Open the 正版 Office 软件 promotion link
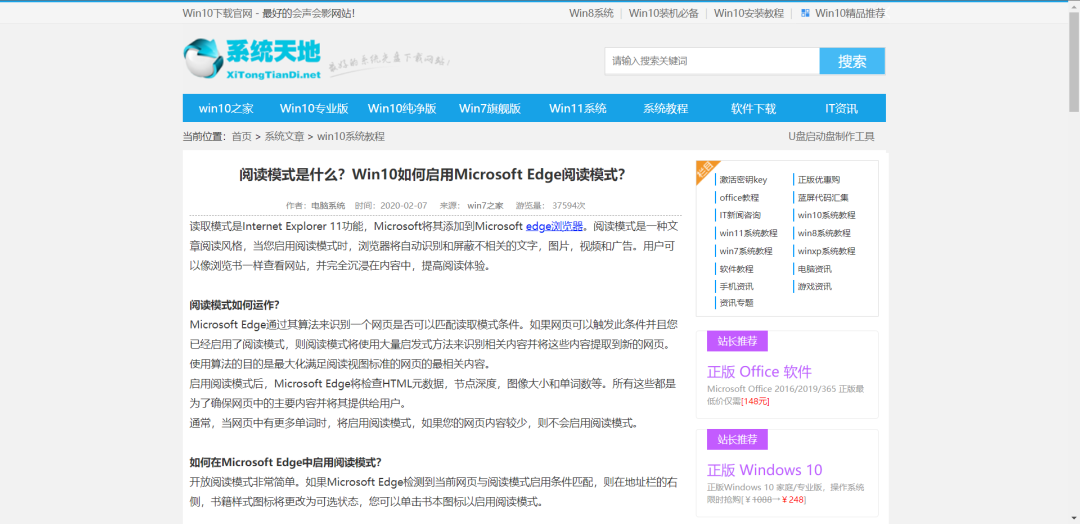Image resolution: width=1080 pixels, height=524 pixels. [x=759, y=372]
